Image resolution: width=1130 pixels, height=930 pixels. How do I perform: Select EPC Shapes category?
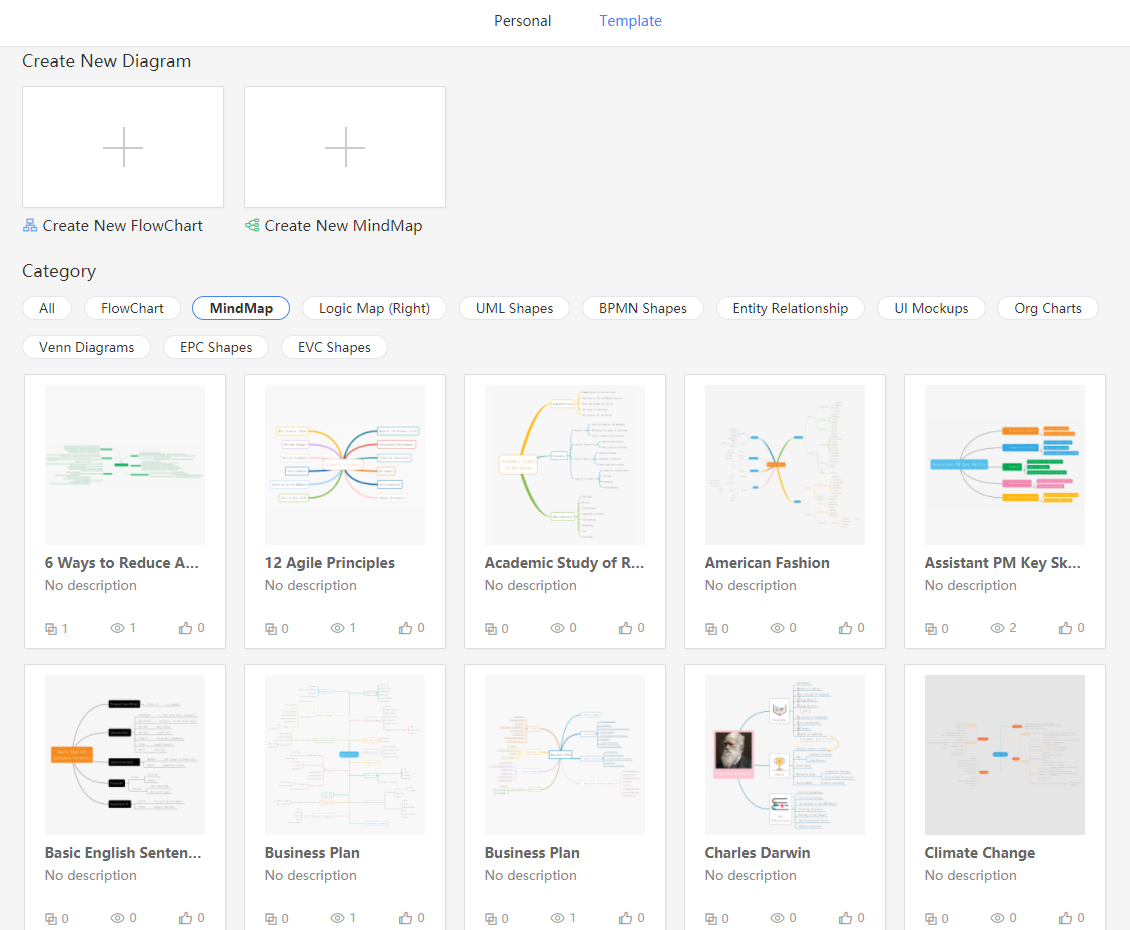tap(216, 347)
